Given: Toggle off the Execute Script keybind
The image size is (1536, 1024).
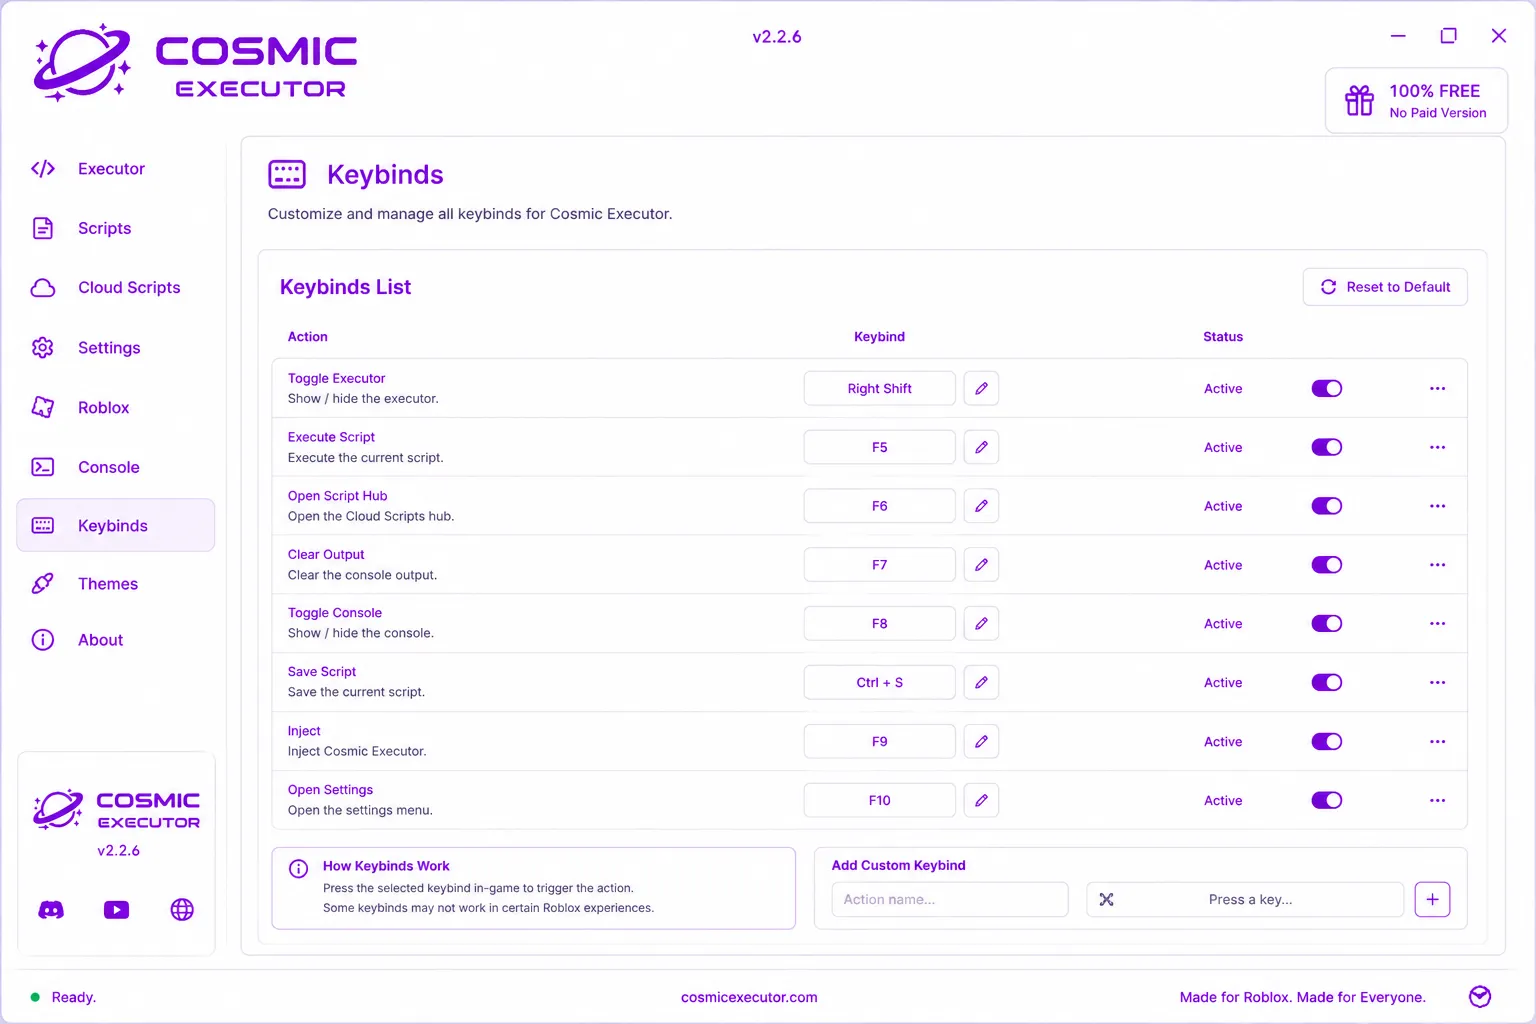Looking at the screenshot, I should point(1327,447).
